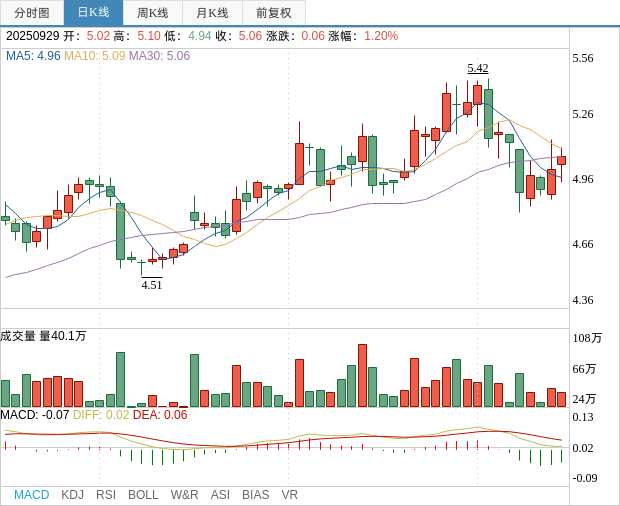Viewport: 620px width, 506px height.
Task: Click the 成交量 量40.1万 label
Action: pos(43,336)
